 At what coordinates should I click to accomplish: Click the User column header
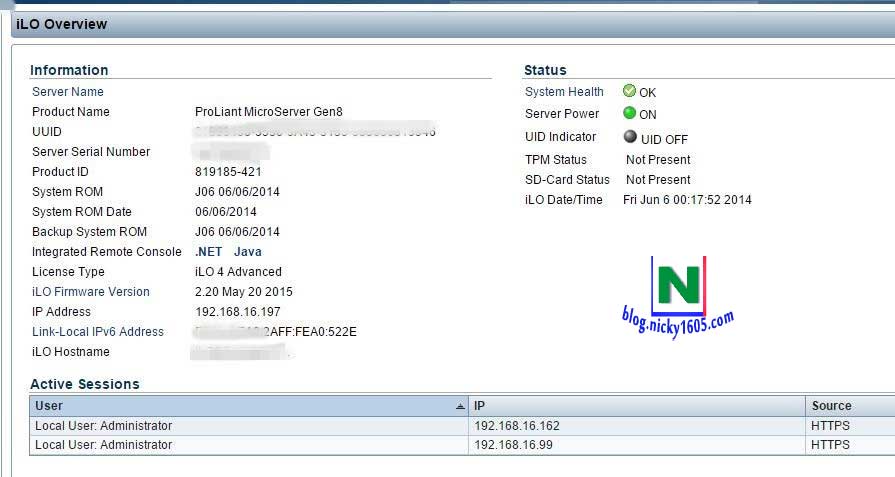click(x=249, y=406)
